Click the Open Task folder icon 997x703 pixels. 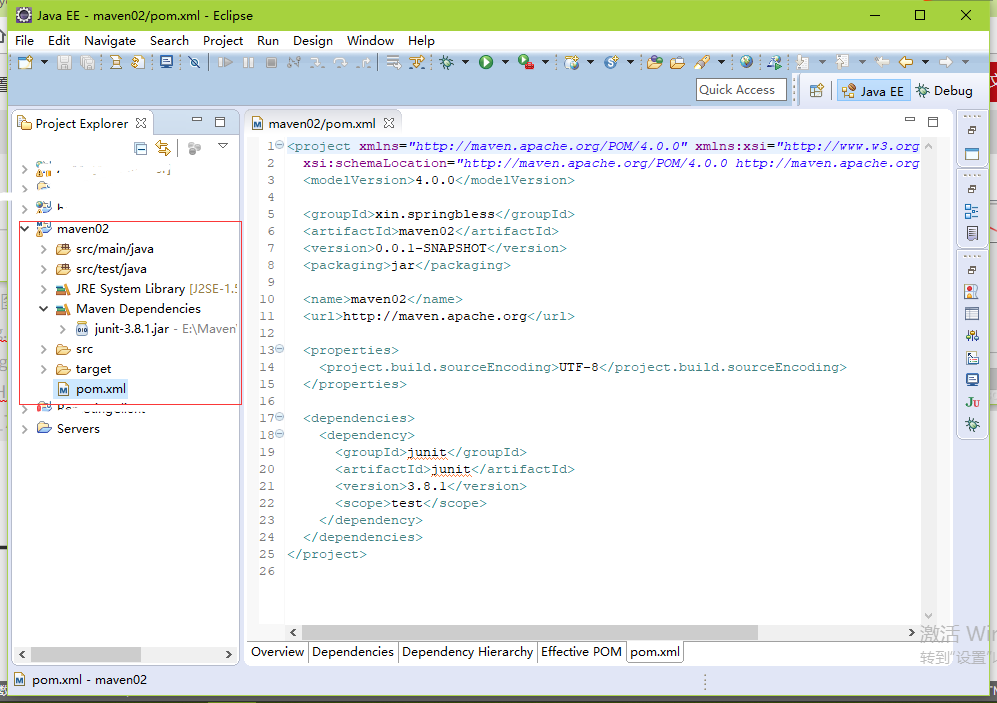point(677,62)
